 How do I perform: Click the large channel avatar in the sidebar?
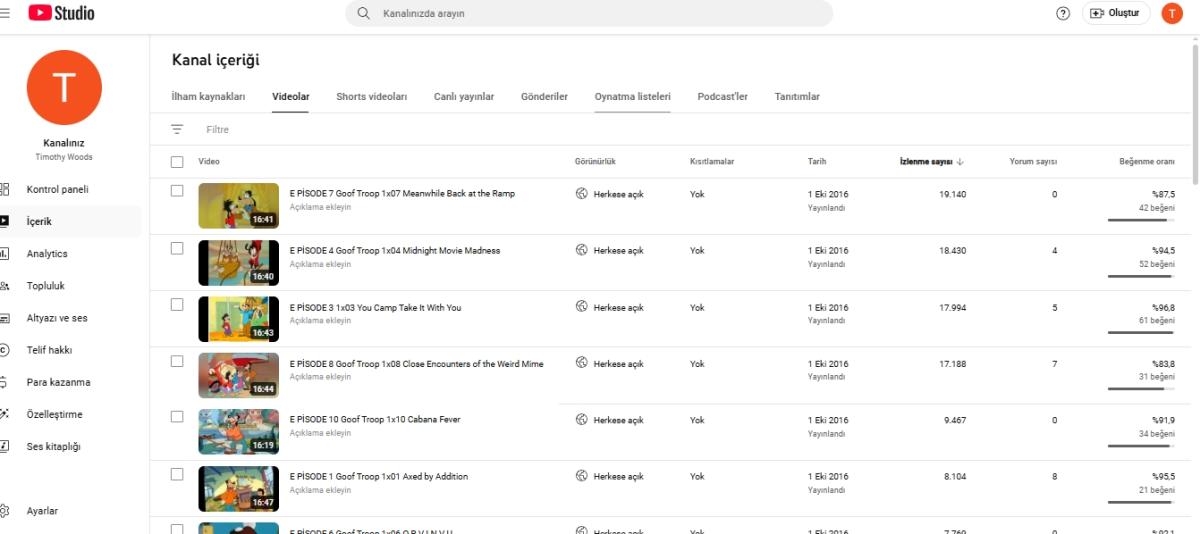(64, 88)
